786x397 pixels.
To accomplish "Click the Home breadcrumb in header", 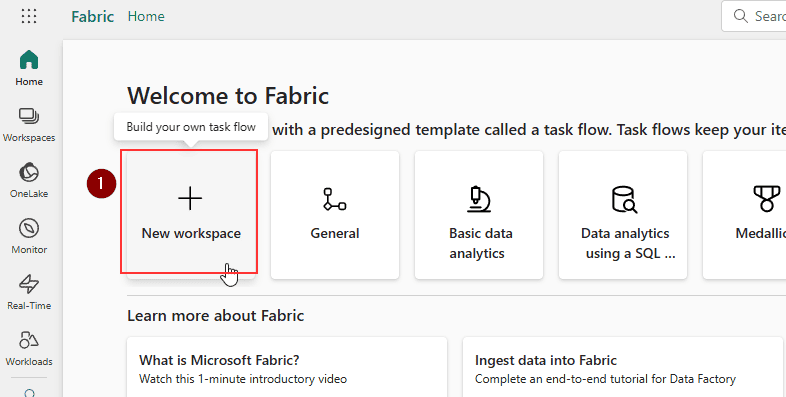I will [x=146, y=17].
